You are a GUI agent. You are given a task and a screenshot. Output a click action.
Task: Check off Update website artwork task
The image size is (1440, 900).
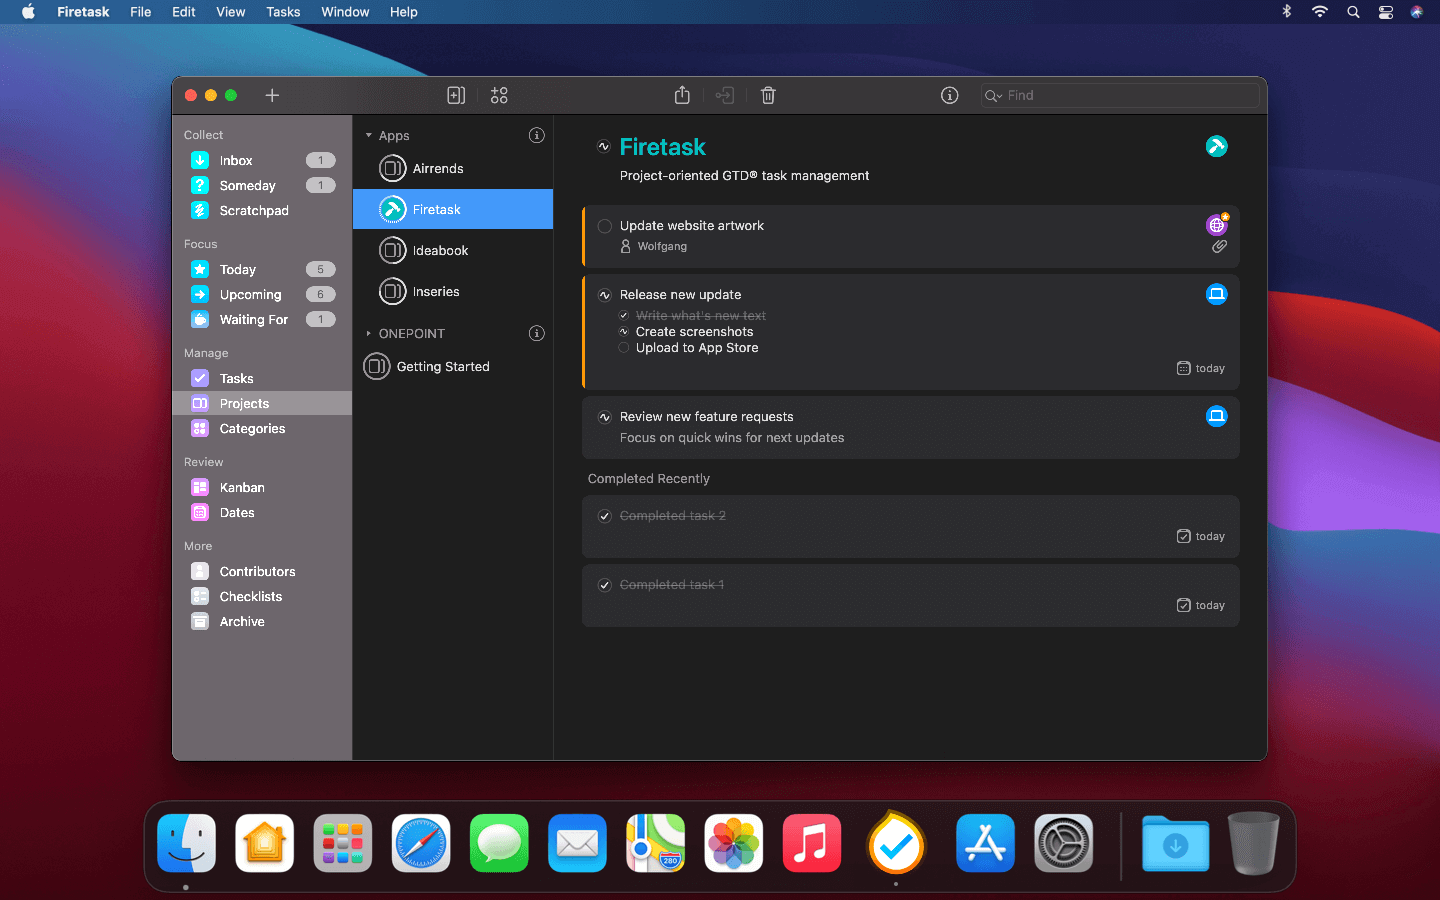pyautogui.click(x=605, y=226)
